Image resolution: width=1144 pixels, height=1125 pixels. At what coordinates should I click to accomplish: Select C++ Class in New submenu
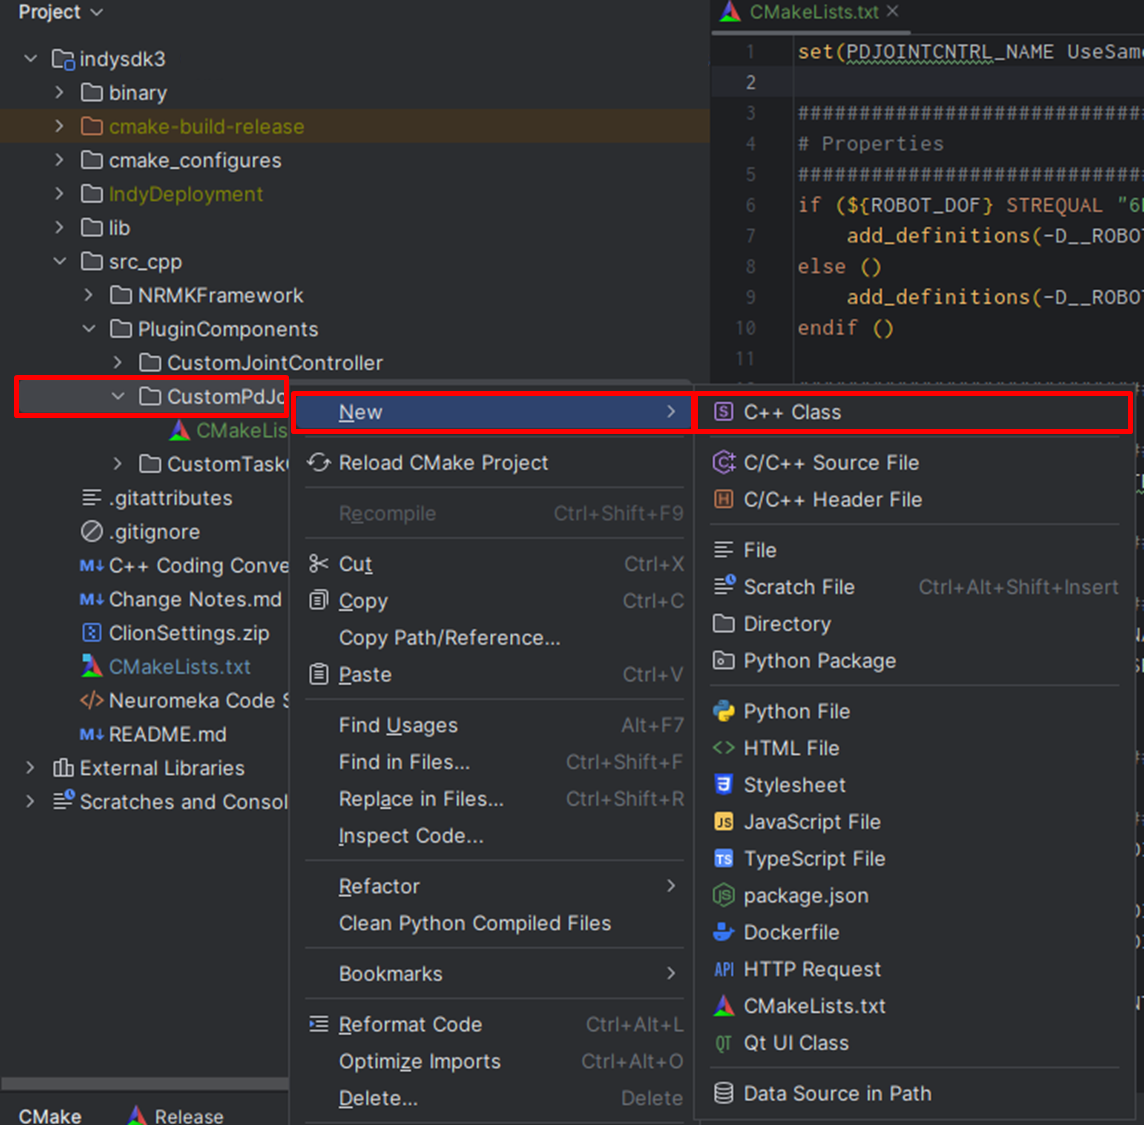[x=913, y=412]
